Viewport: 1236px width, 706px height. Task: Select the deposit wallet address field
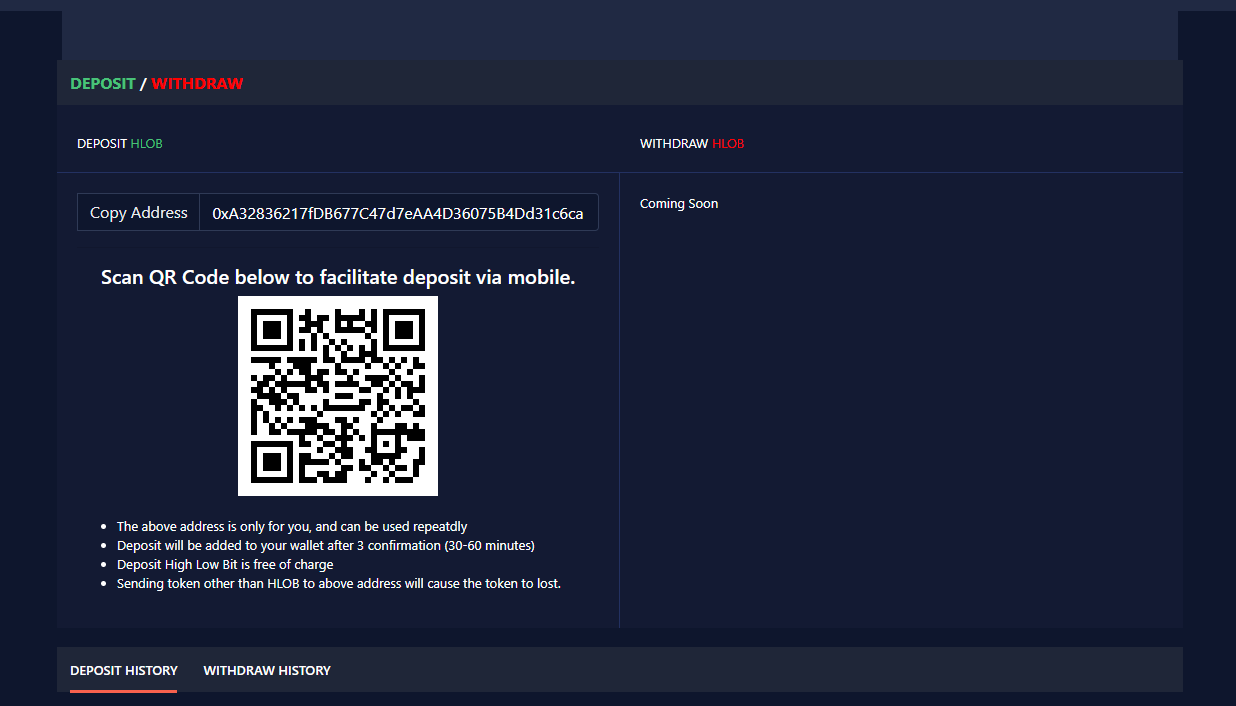pos(398,212)
